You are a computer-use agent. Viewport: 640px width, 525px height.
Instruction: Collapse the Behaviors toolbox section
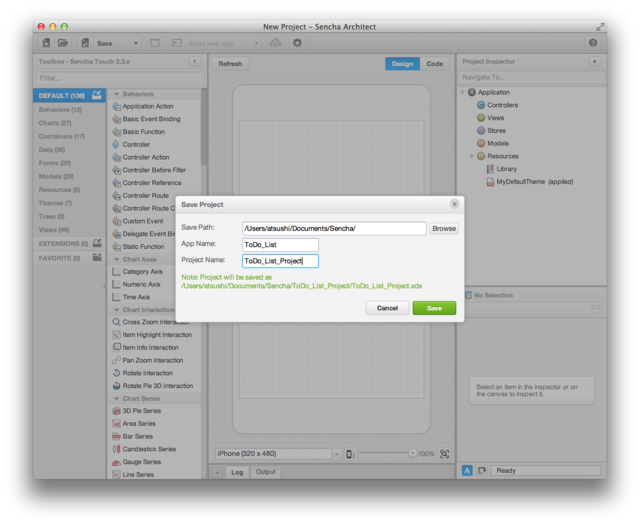click(x=116, y=94)
